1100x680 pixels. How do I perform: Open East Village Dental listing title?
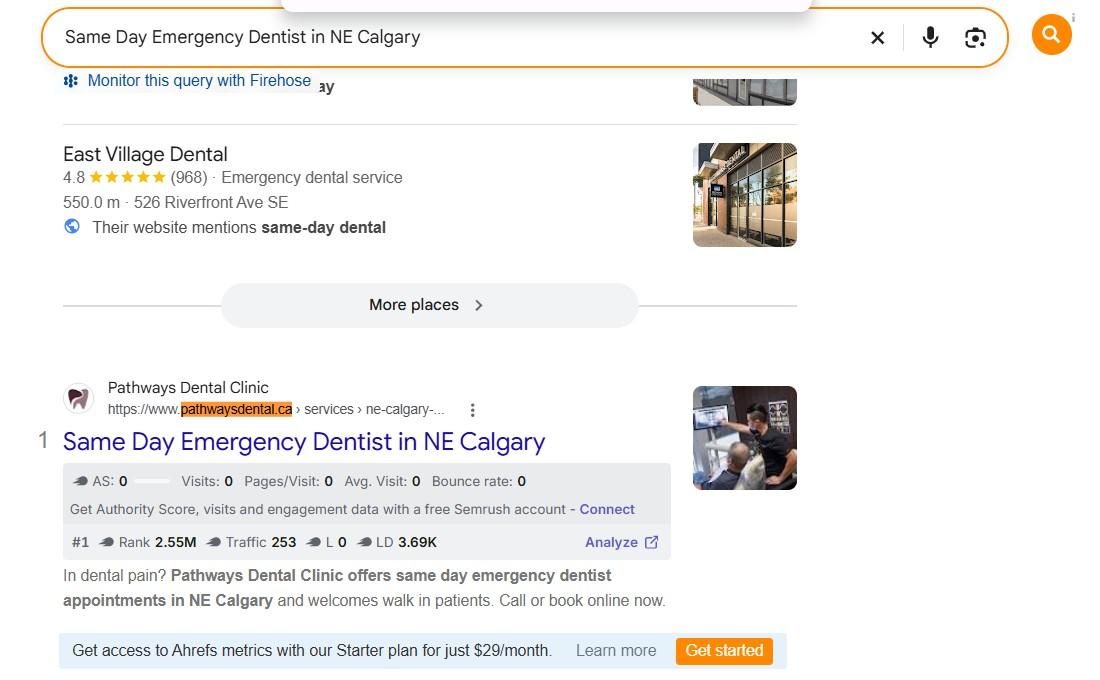[x=145, y=154]
